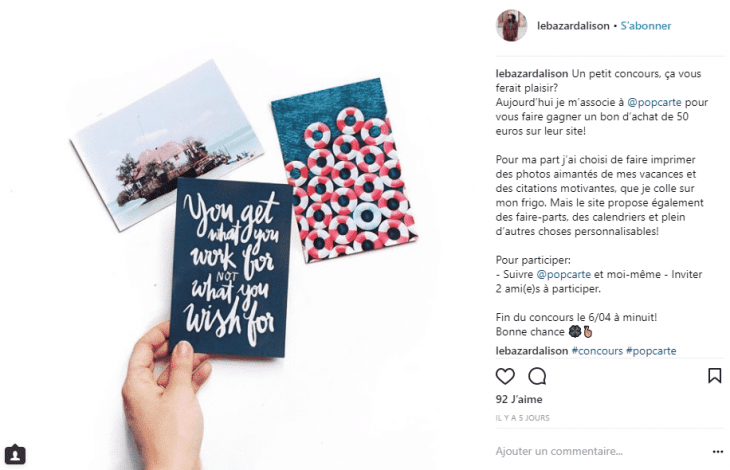730x470 pixels.
Task: Open the #popcarte hashtag
Action: [x=651, y=351]
